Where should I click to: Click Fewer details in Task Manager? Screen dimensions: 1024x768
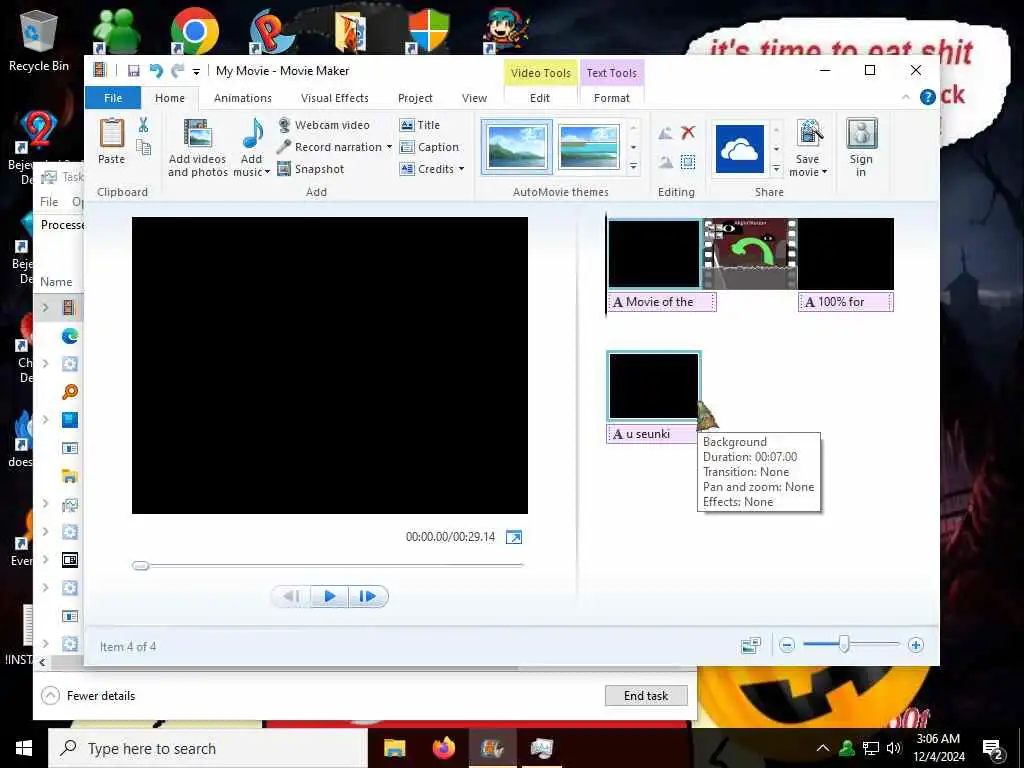coord(88,696)
